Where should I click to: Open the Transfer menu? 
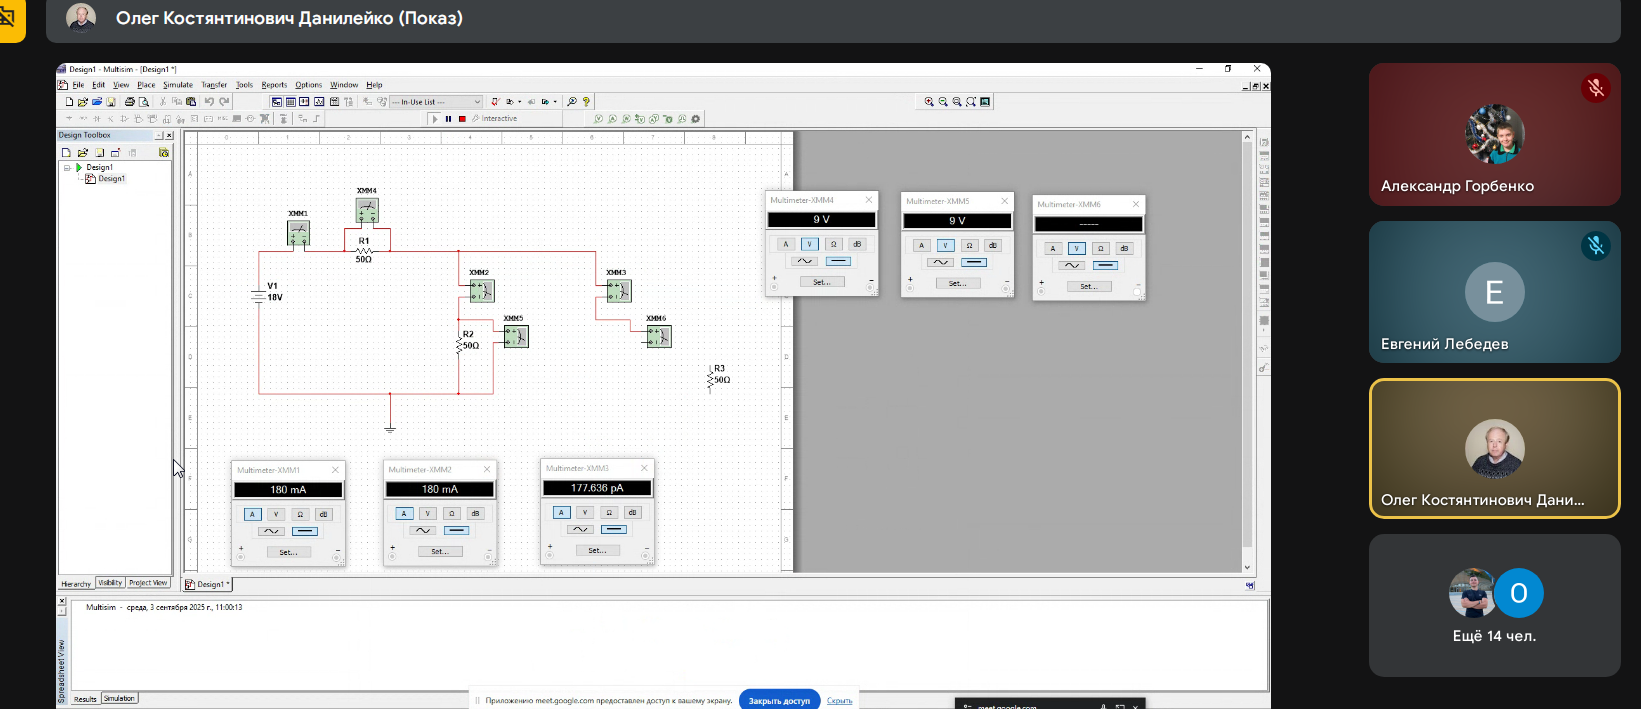214,85
